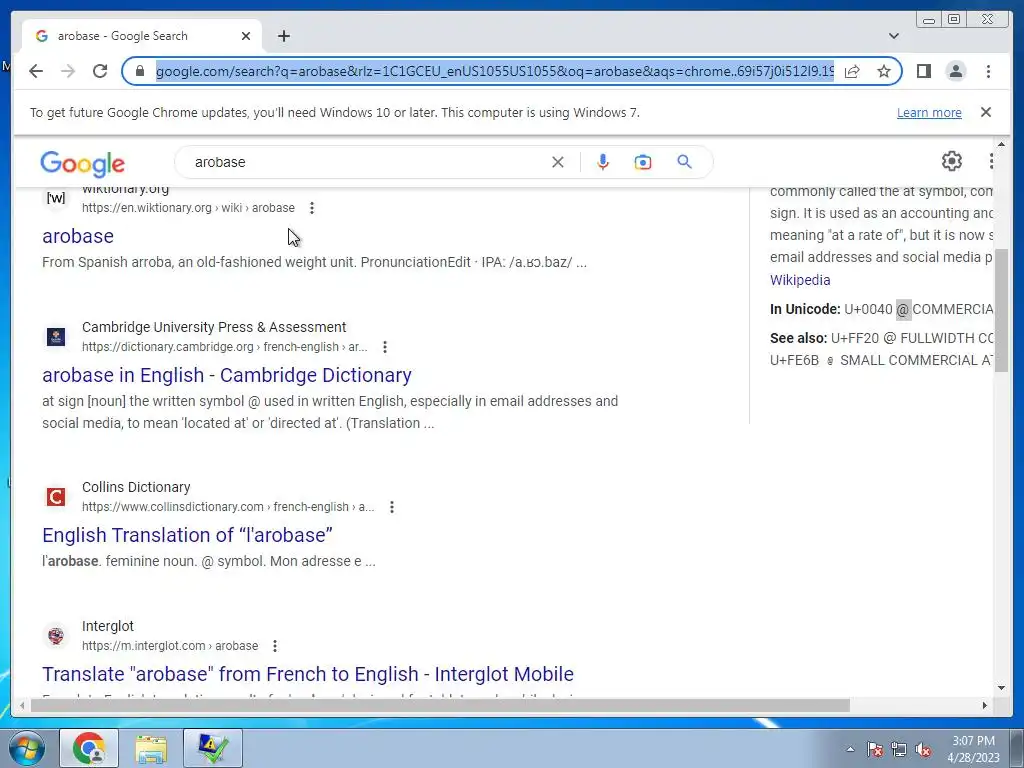The image size is (1024, 768).
Task: Click the Collins Dictionary favicon
Action: tap(56, 497)
